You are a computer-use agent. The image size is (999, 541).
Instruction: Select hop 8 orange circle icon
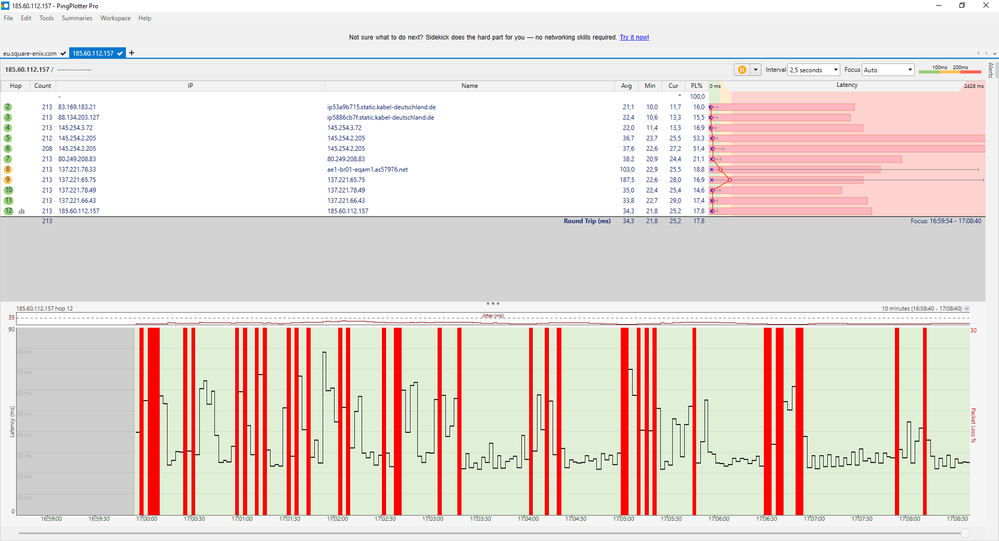(8, 169)
